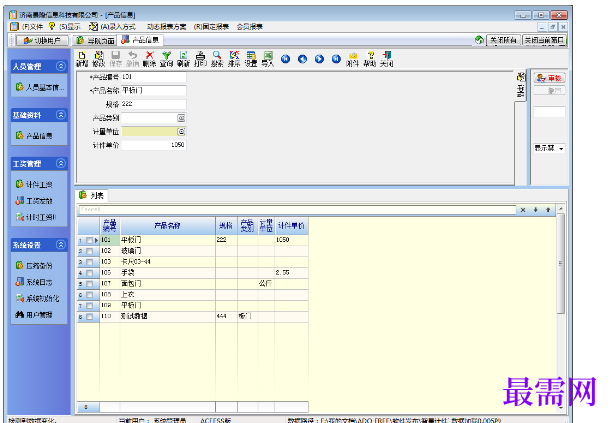This screenshot has height=423, width=615.
Task: Check the checkbox for row 103
Action: [90, 262]
